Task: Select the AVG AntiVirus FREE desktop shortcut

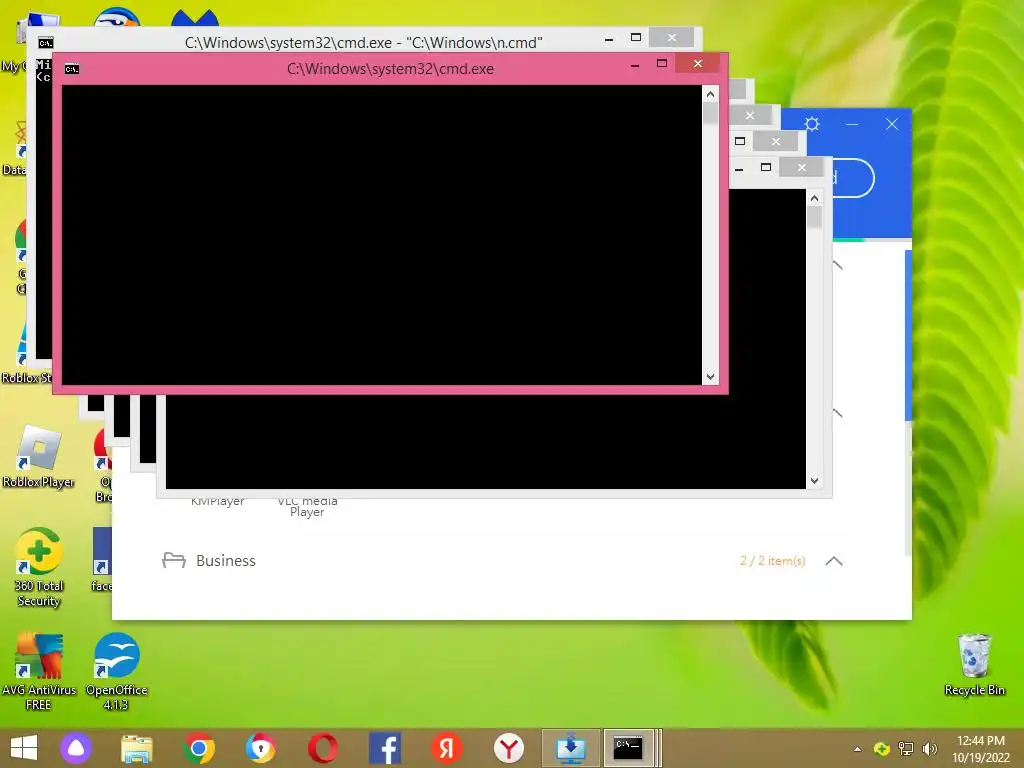Action: click(x=39, y=671)
